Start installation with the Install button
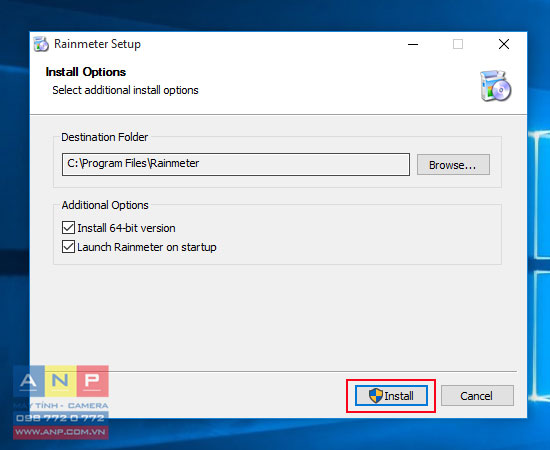The height and width of the screenshot is (450, 550). pyautogui.click(x=391, y=396)
